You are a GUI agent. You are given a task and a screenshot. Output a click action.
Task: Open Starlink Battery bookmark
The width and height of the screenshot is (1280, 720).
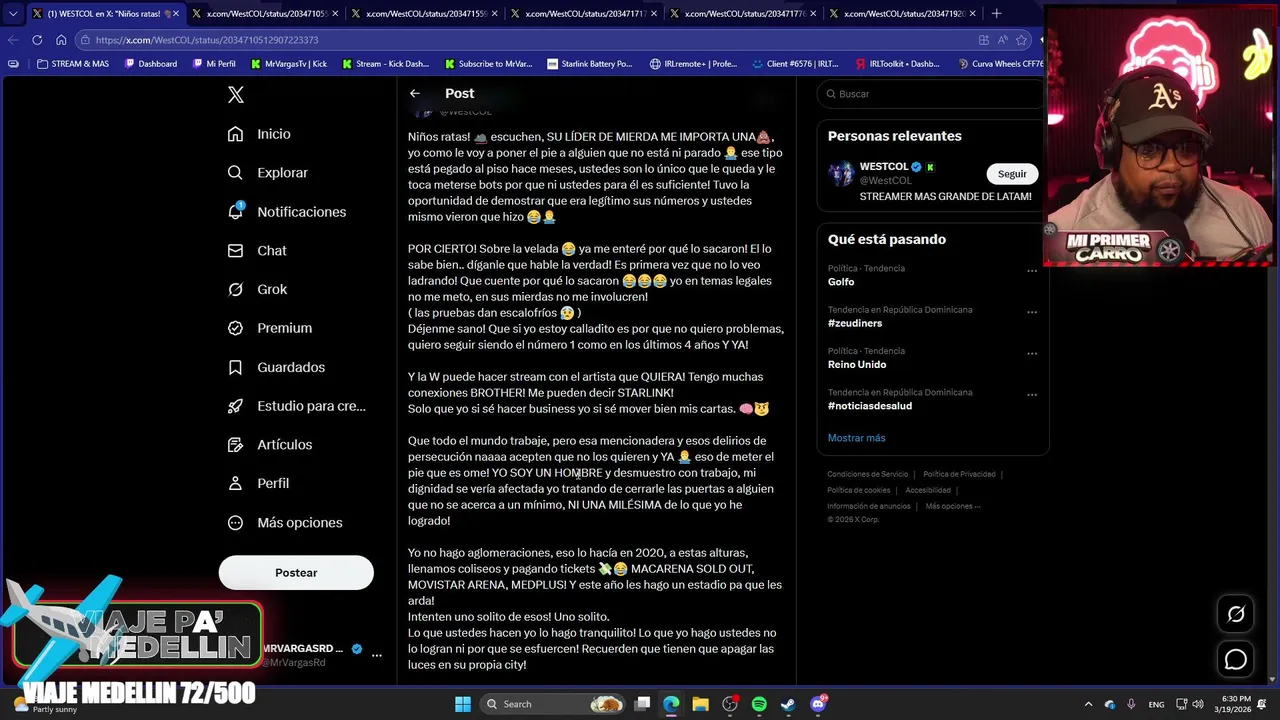coord(589,64)
